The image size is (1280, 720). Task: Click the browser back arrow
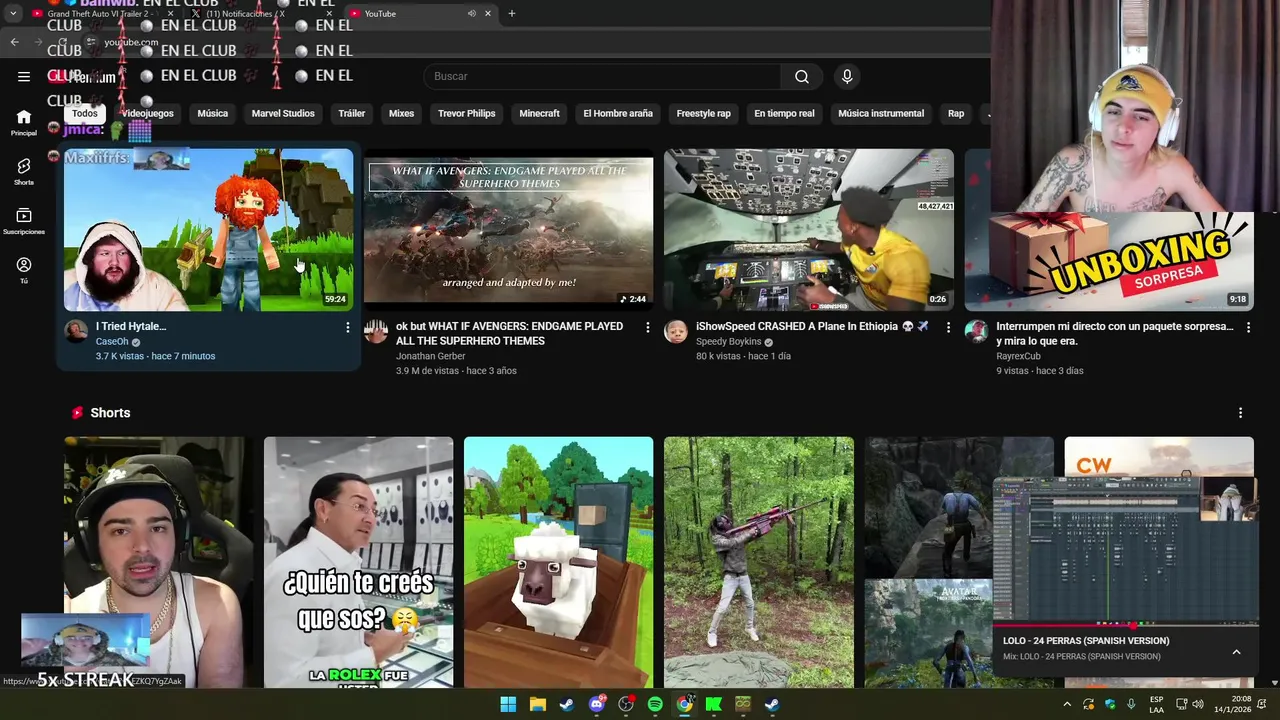tap(14, 42)
